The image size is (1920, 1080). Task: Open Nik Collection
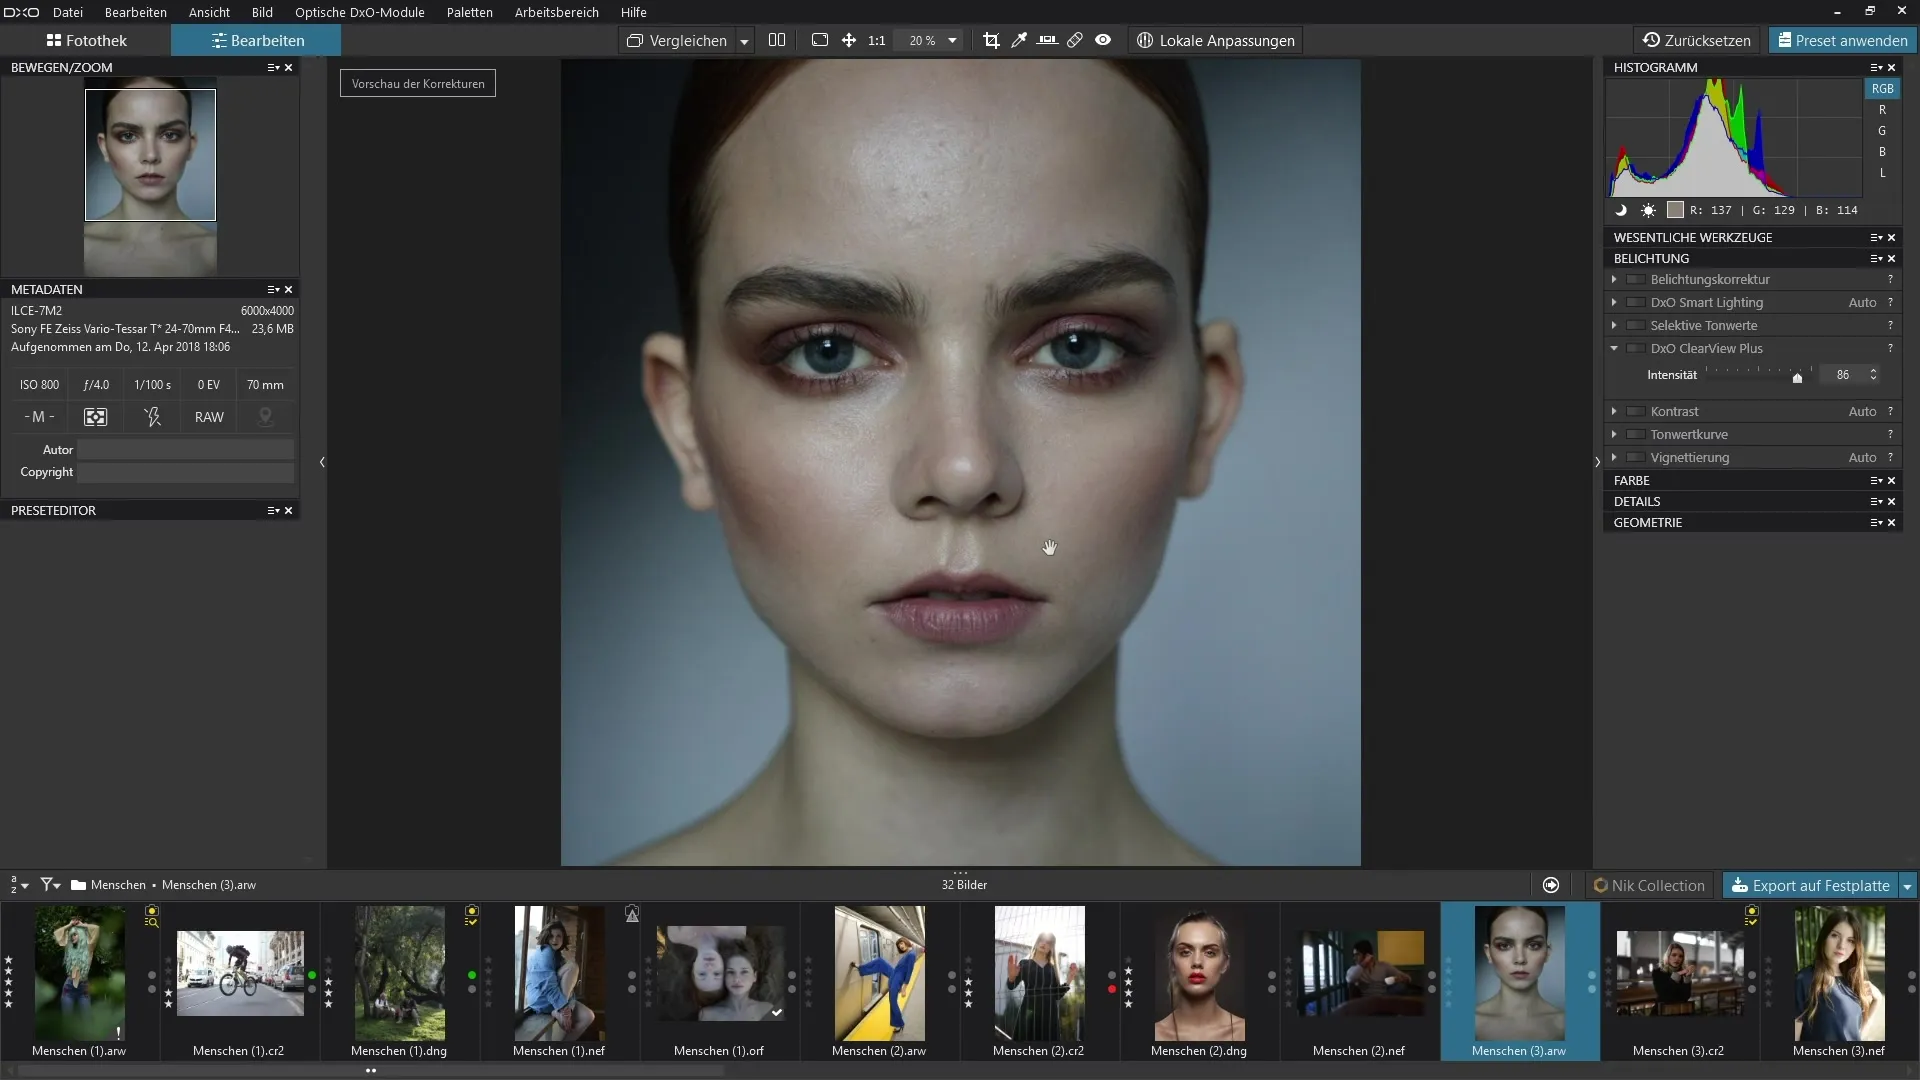coord(1649,886)
